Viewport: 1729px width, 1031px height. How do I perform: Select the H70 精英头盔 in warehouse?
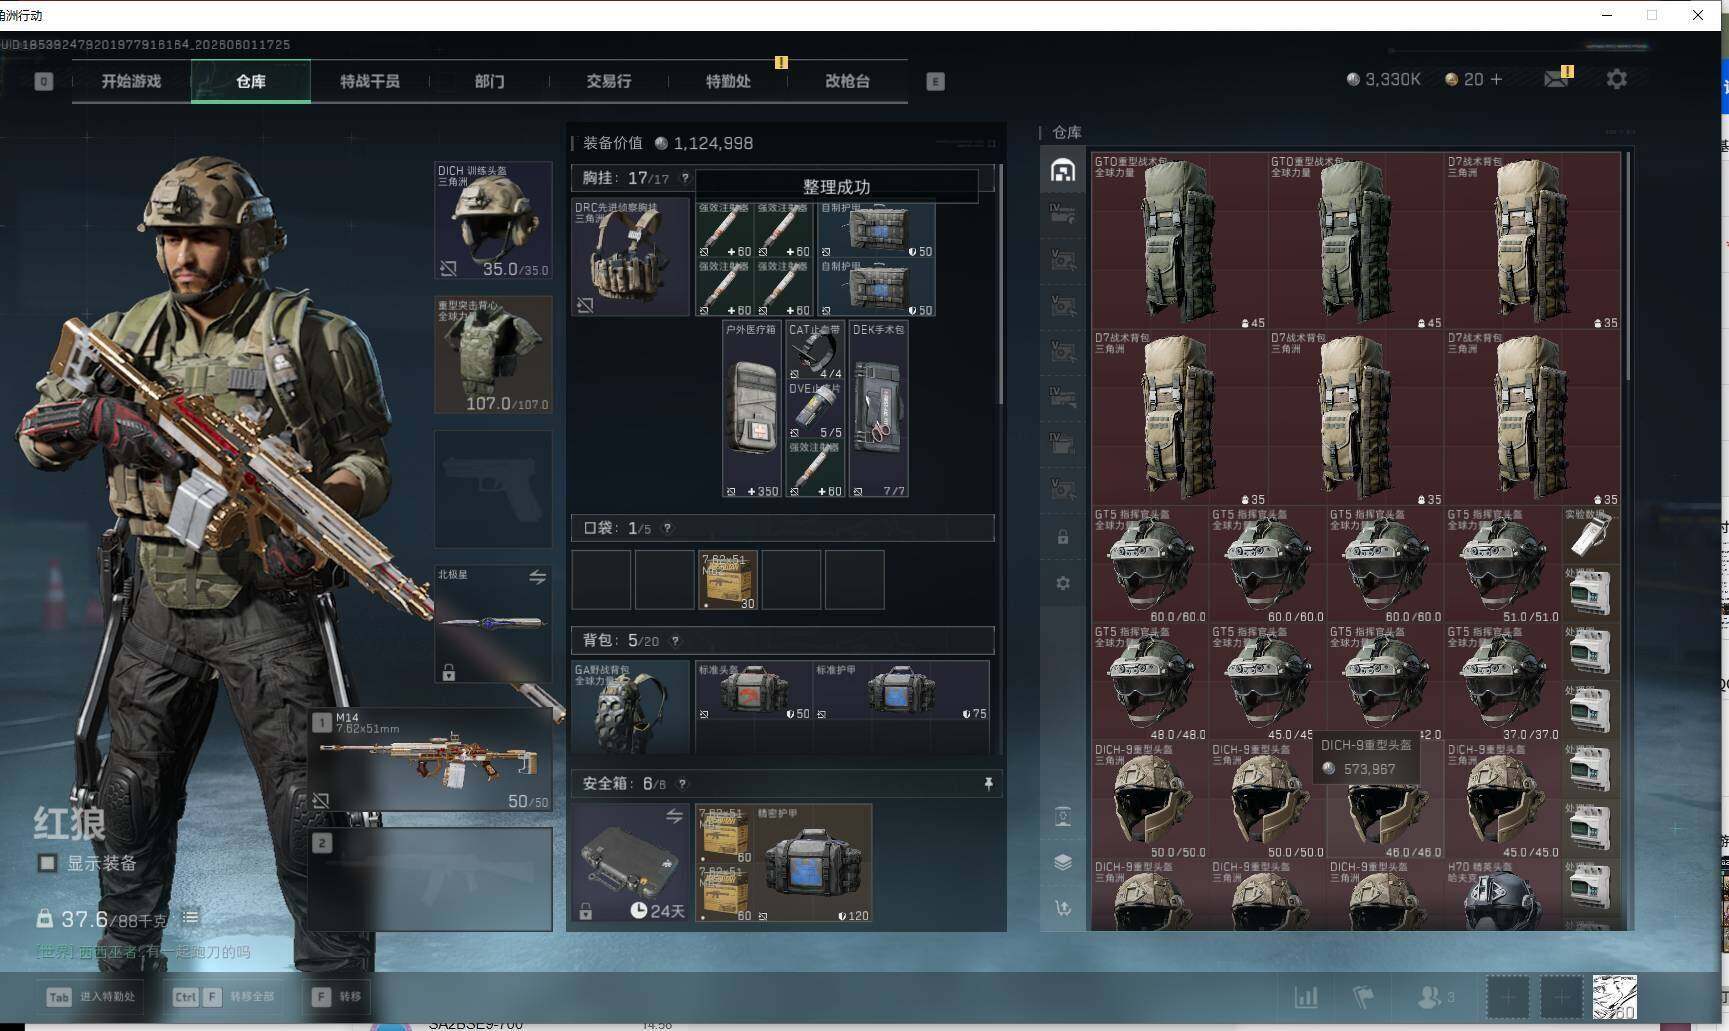[1503, 894]
